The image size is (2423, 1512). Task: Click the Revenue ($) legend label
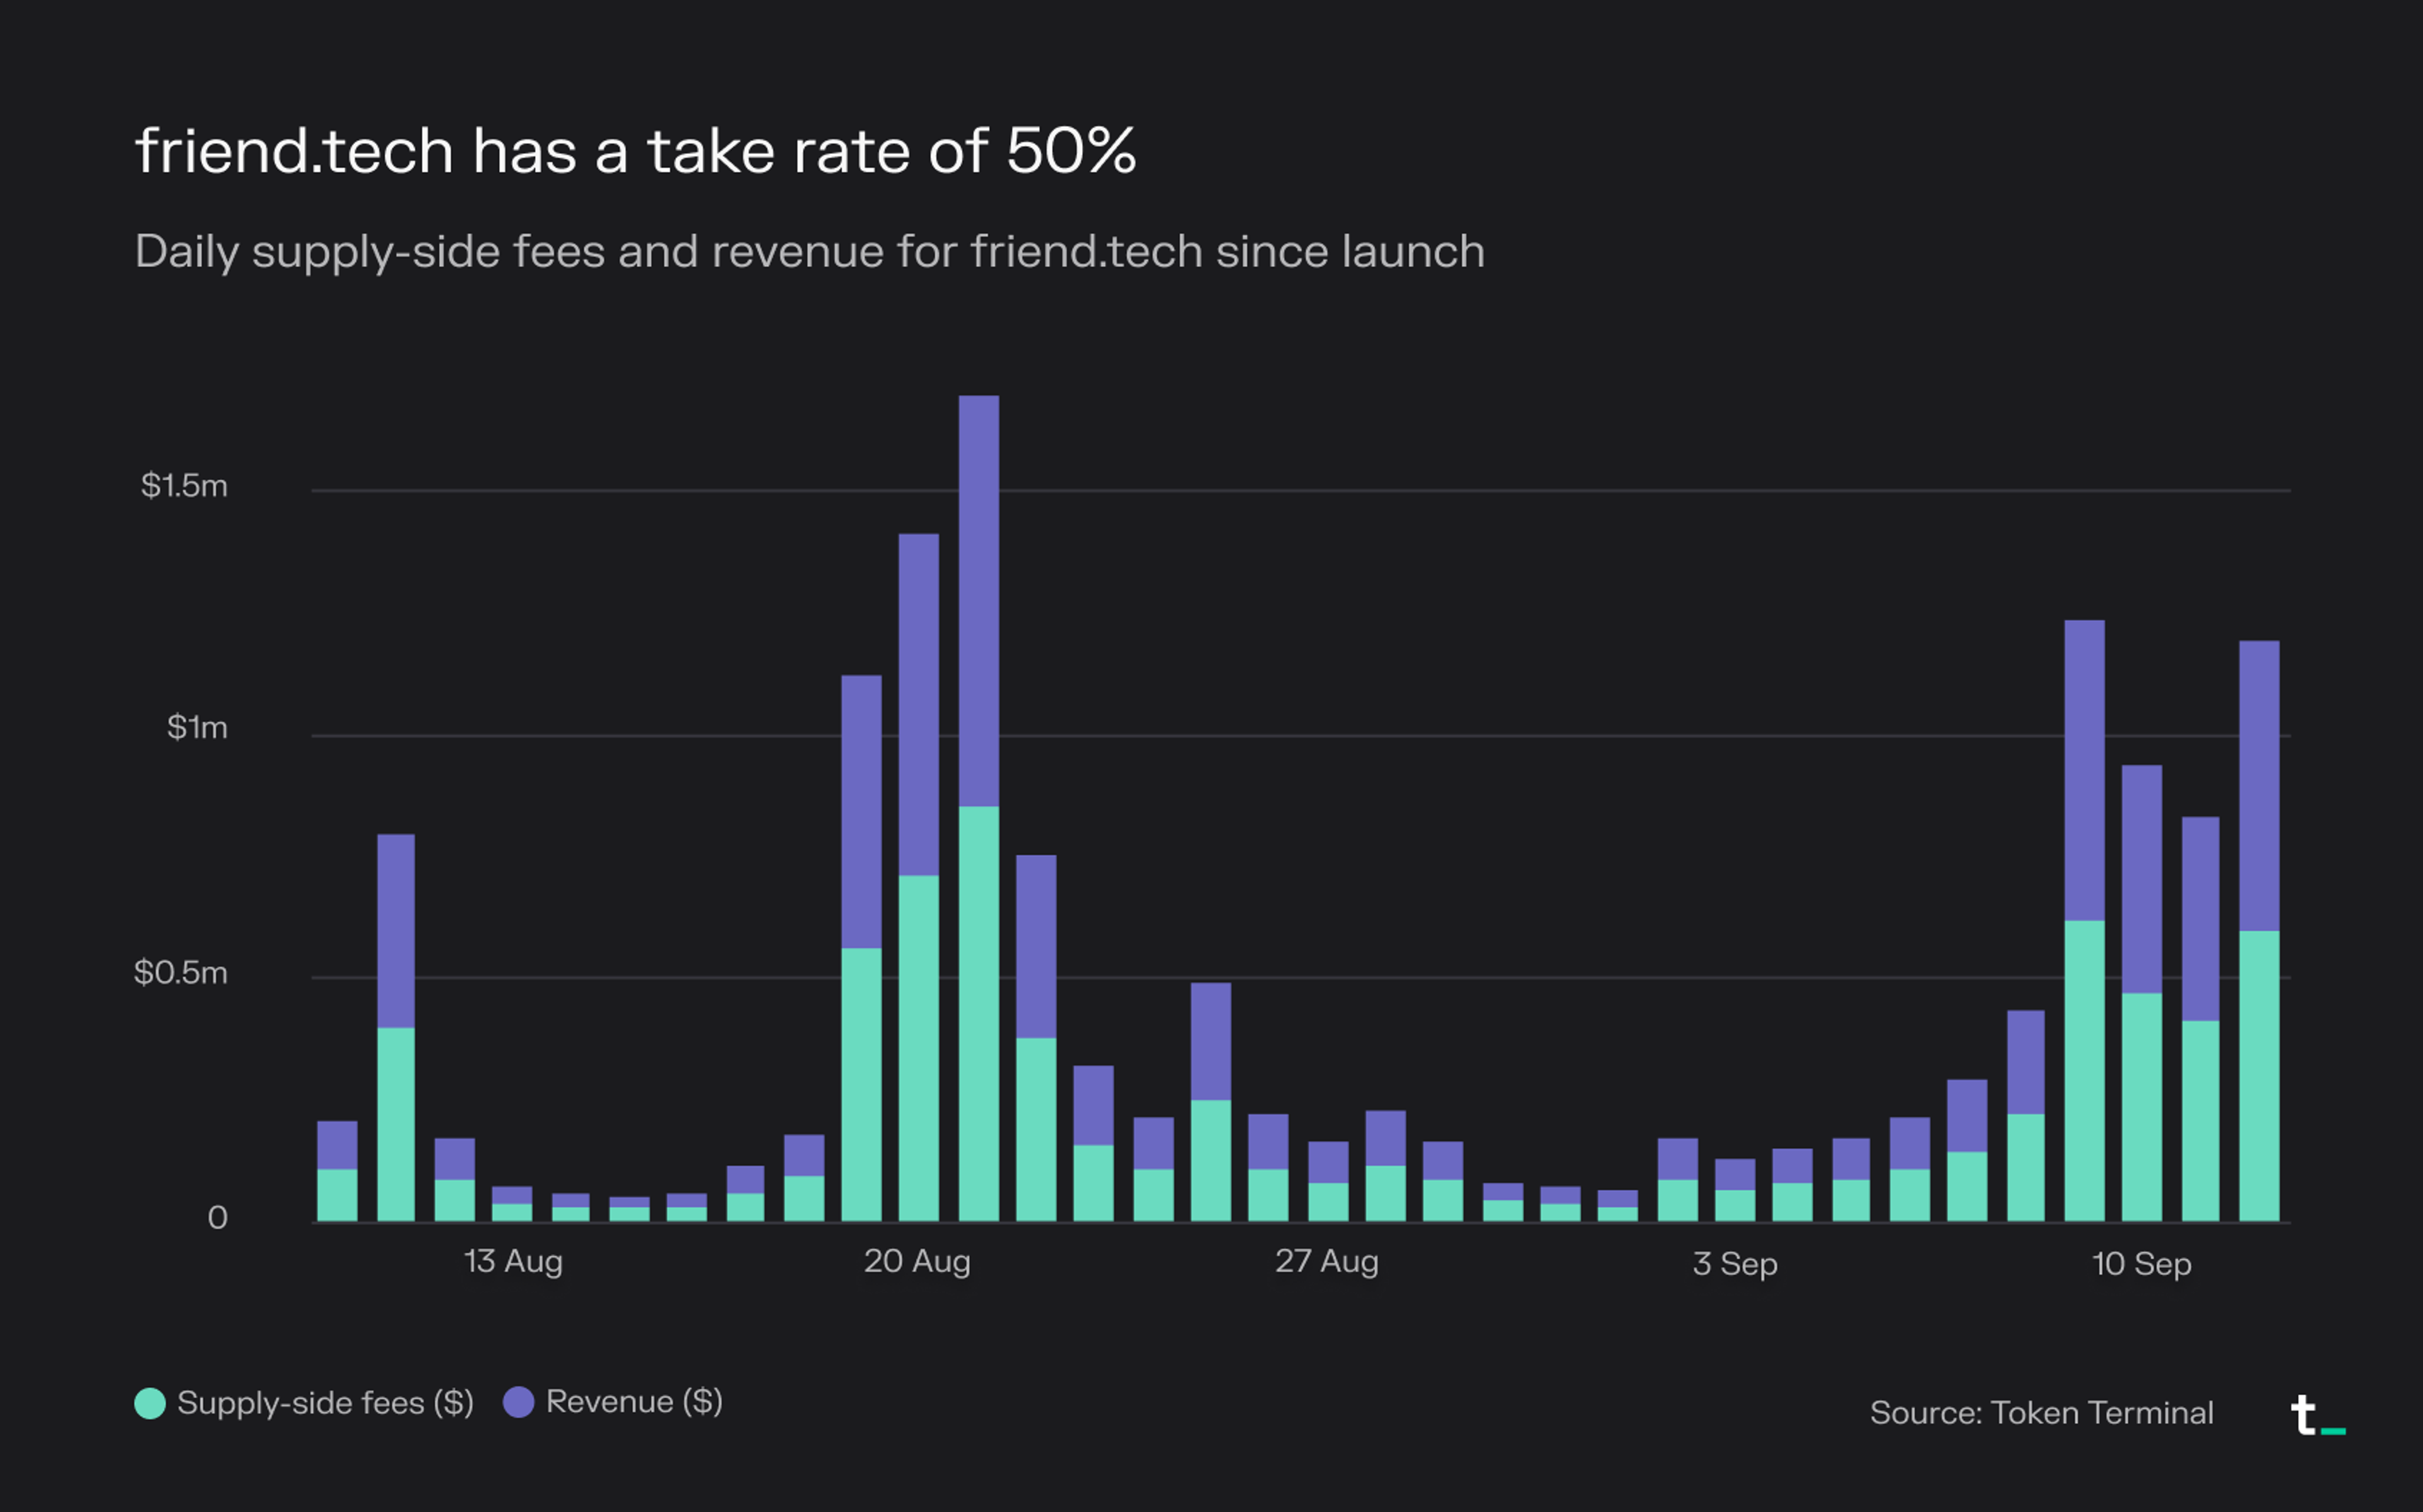pyautogui.click(x=634, y=1402)
